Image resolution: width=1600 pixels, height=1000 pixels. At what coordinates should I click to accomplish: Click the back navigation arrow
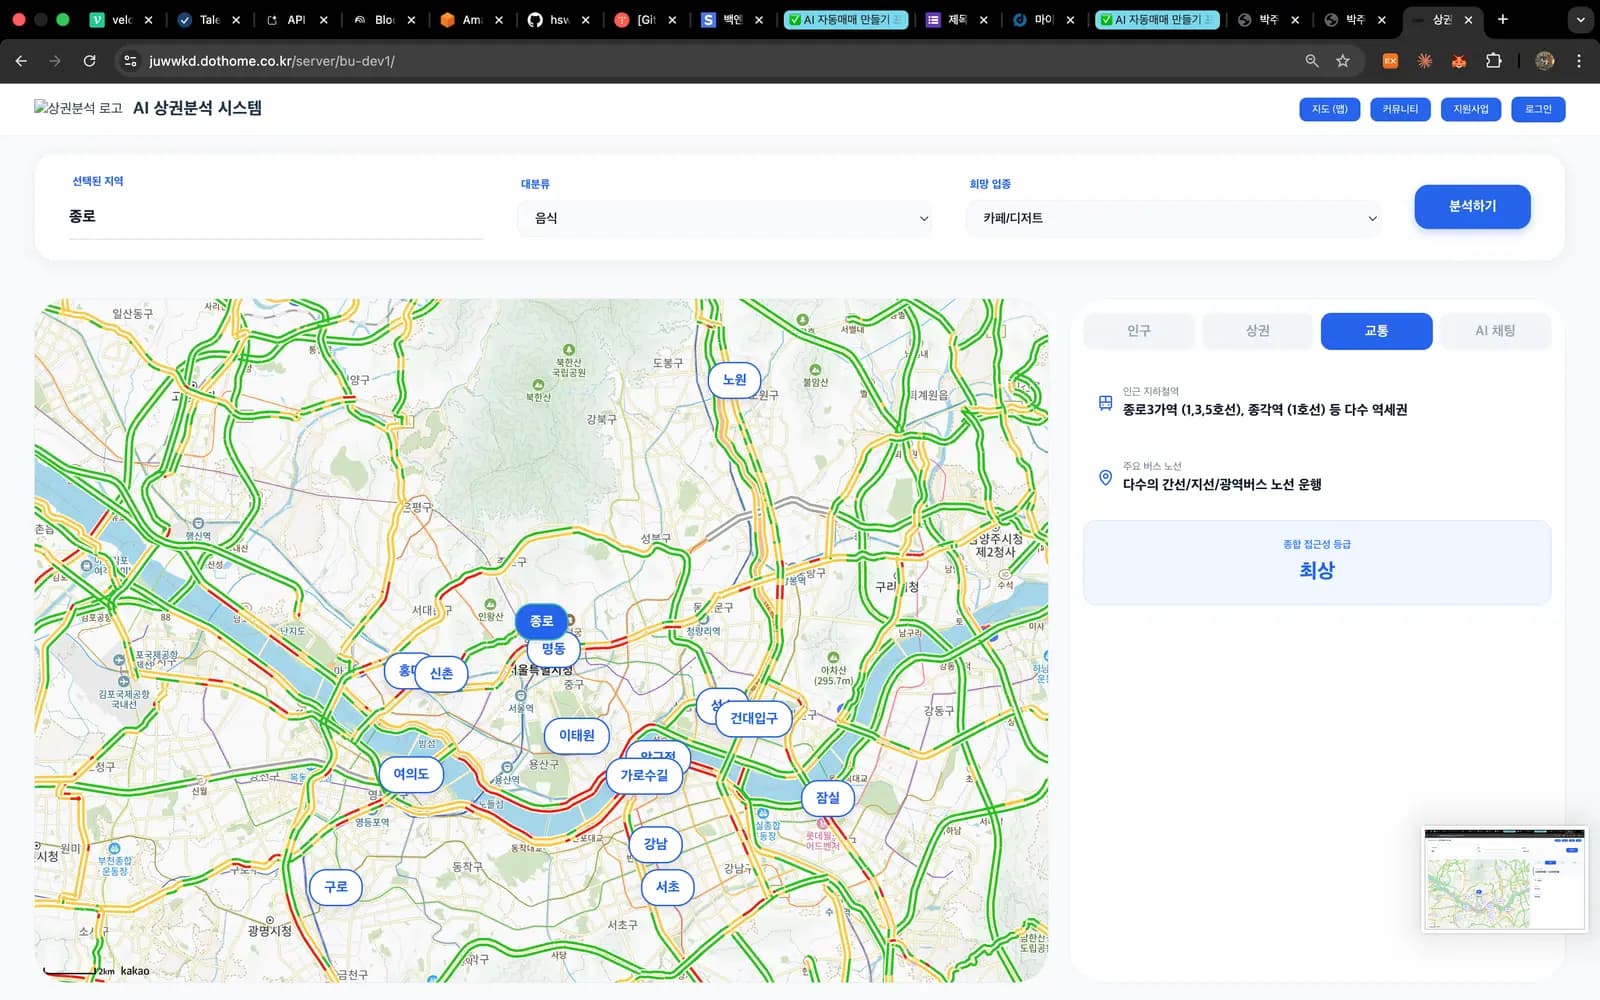[21, 61]
